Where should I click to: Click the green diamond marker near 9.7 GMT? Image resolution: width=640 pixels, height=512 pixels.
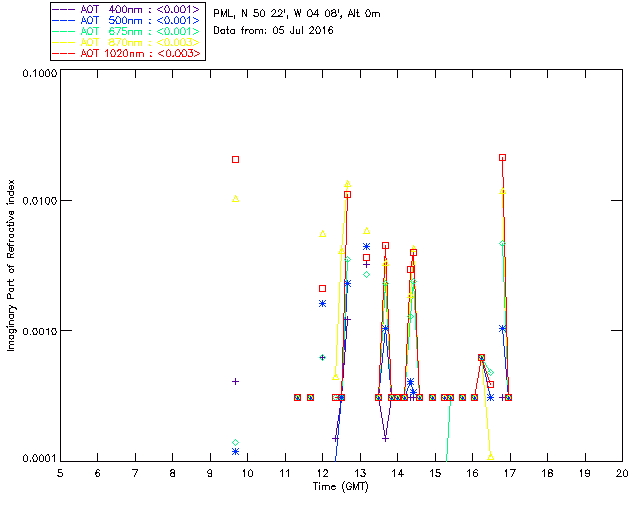236,442
